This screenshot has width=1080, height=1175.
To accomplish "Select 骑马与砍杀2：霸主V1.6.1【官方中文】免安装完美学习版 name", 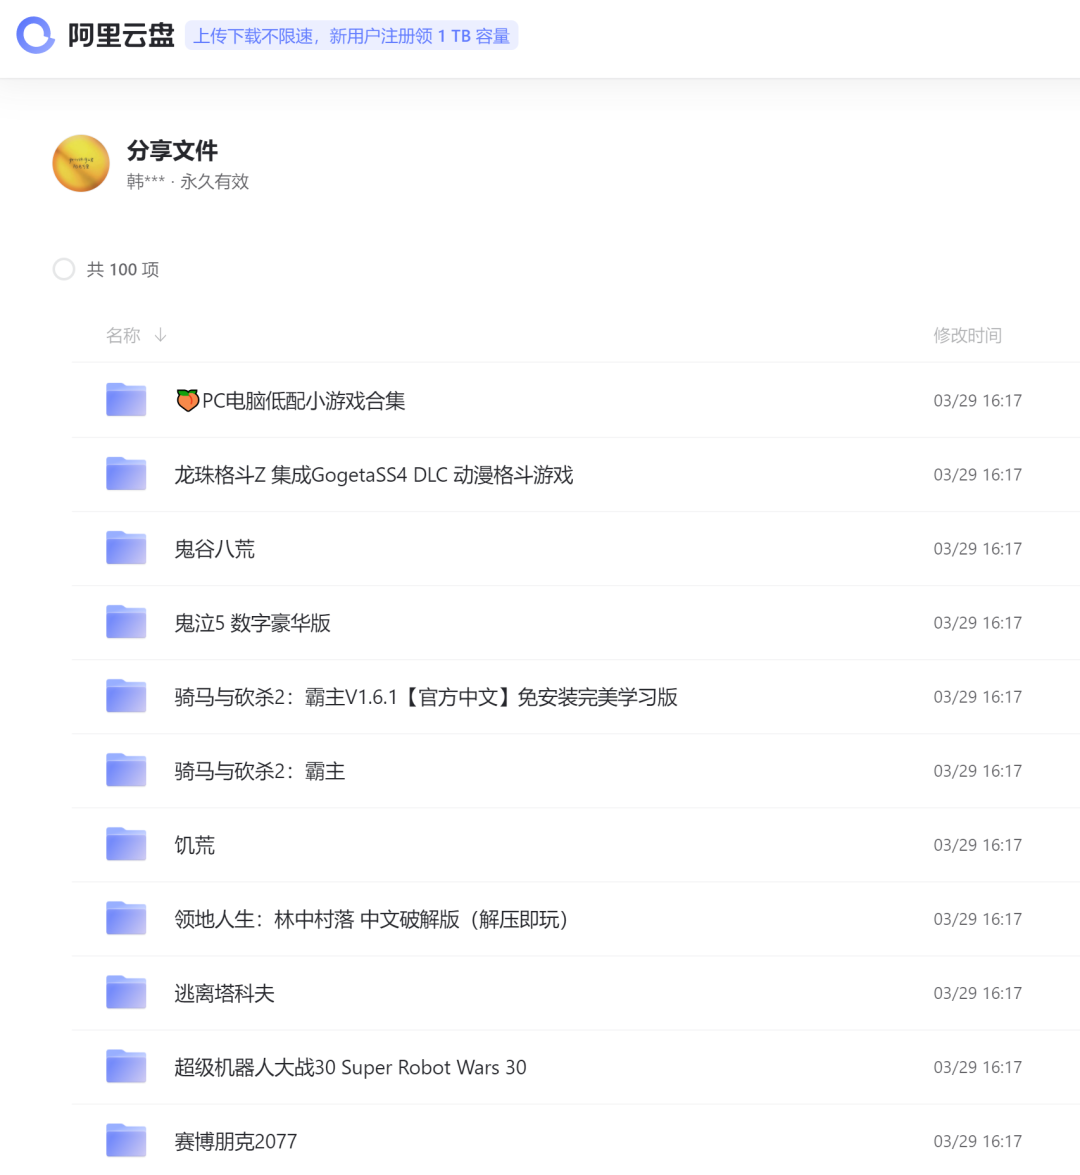I will click(426, 698).
